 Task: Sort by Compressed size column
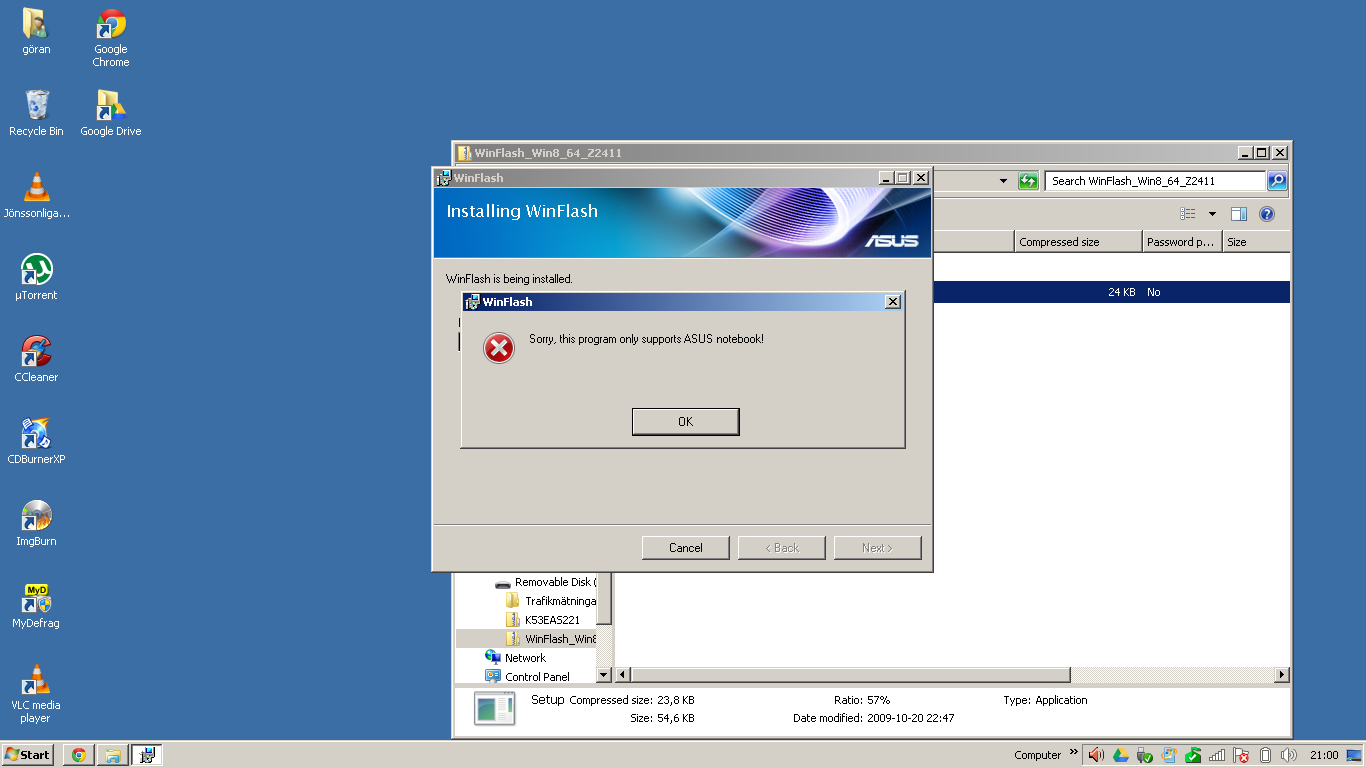click(1078, 242)
